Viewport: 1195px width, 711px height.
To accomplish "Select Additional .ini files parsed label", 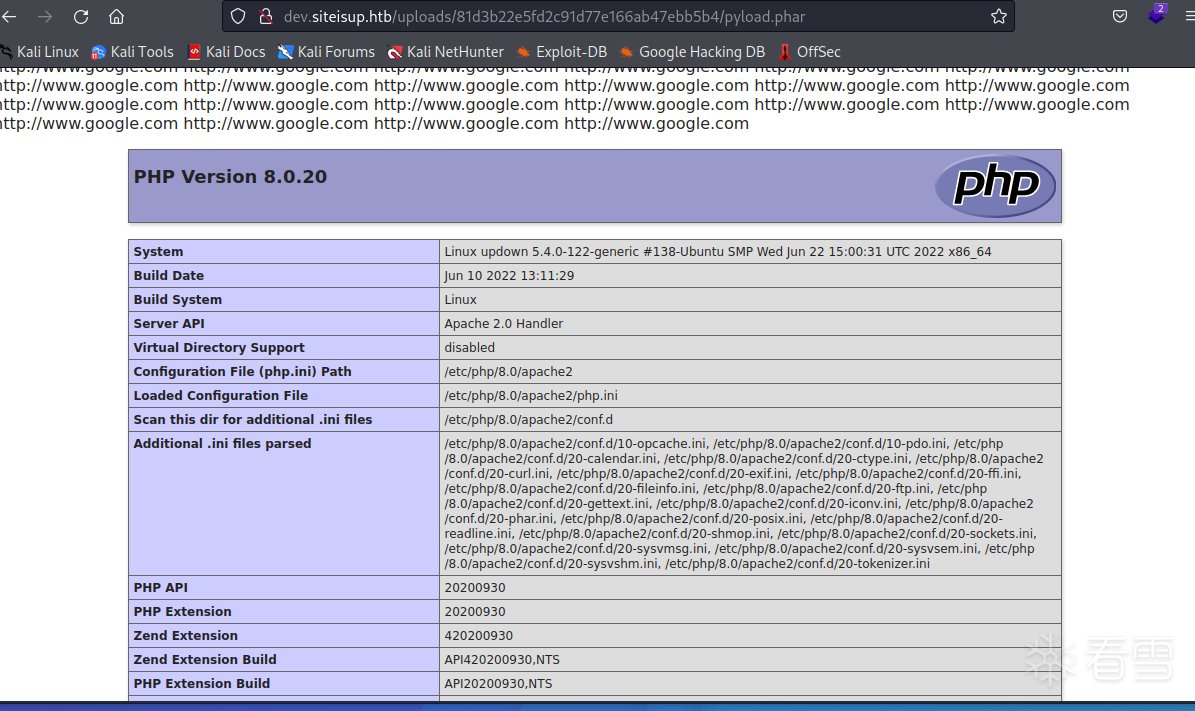I will pyautogui.click(x=222, y=444).
